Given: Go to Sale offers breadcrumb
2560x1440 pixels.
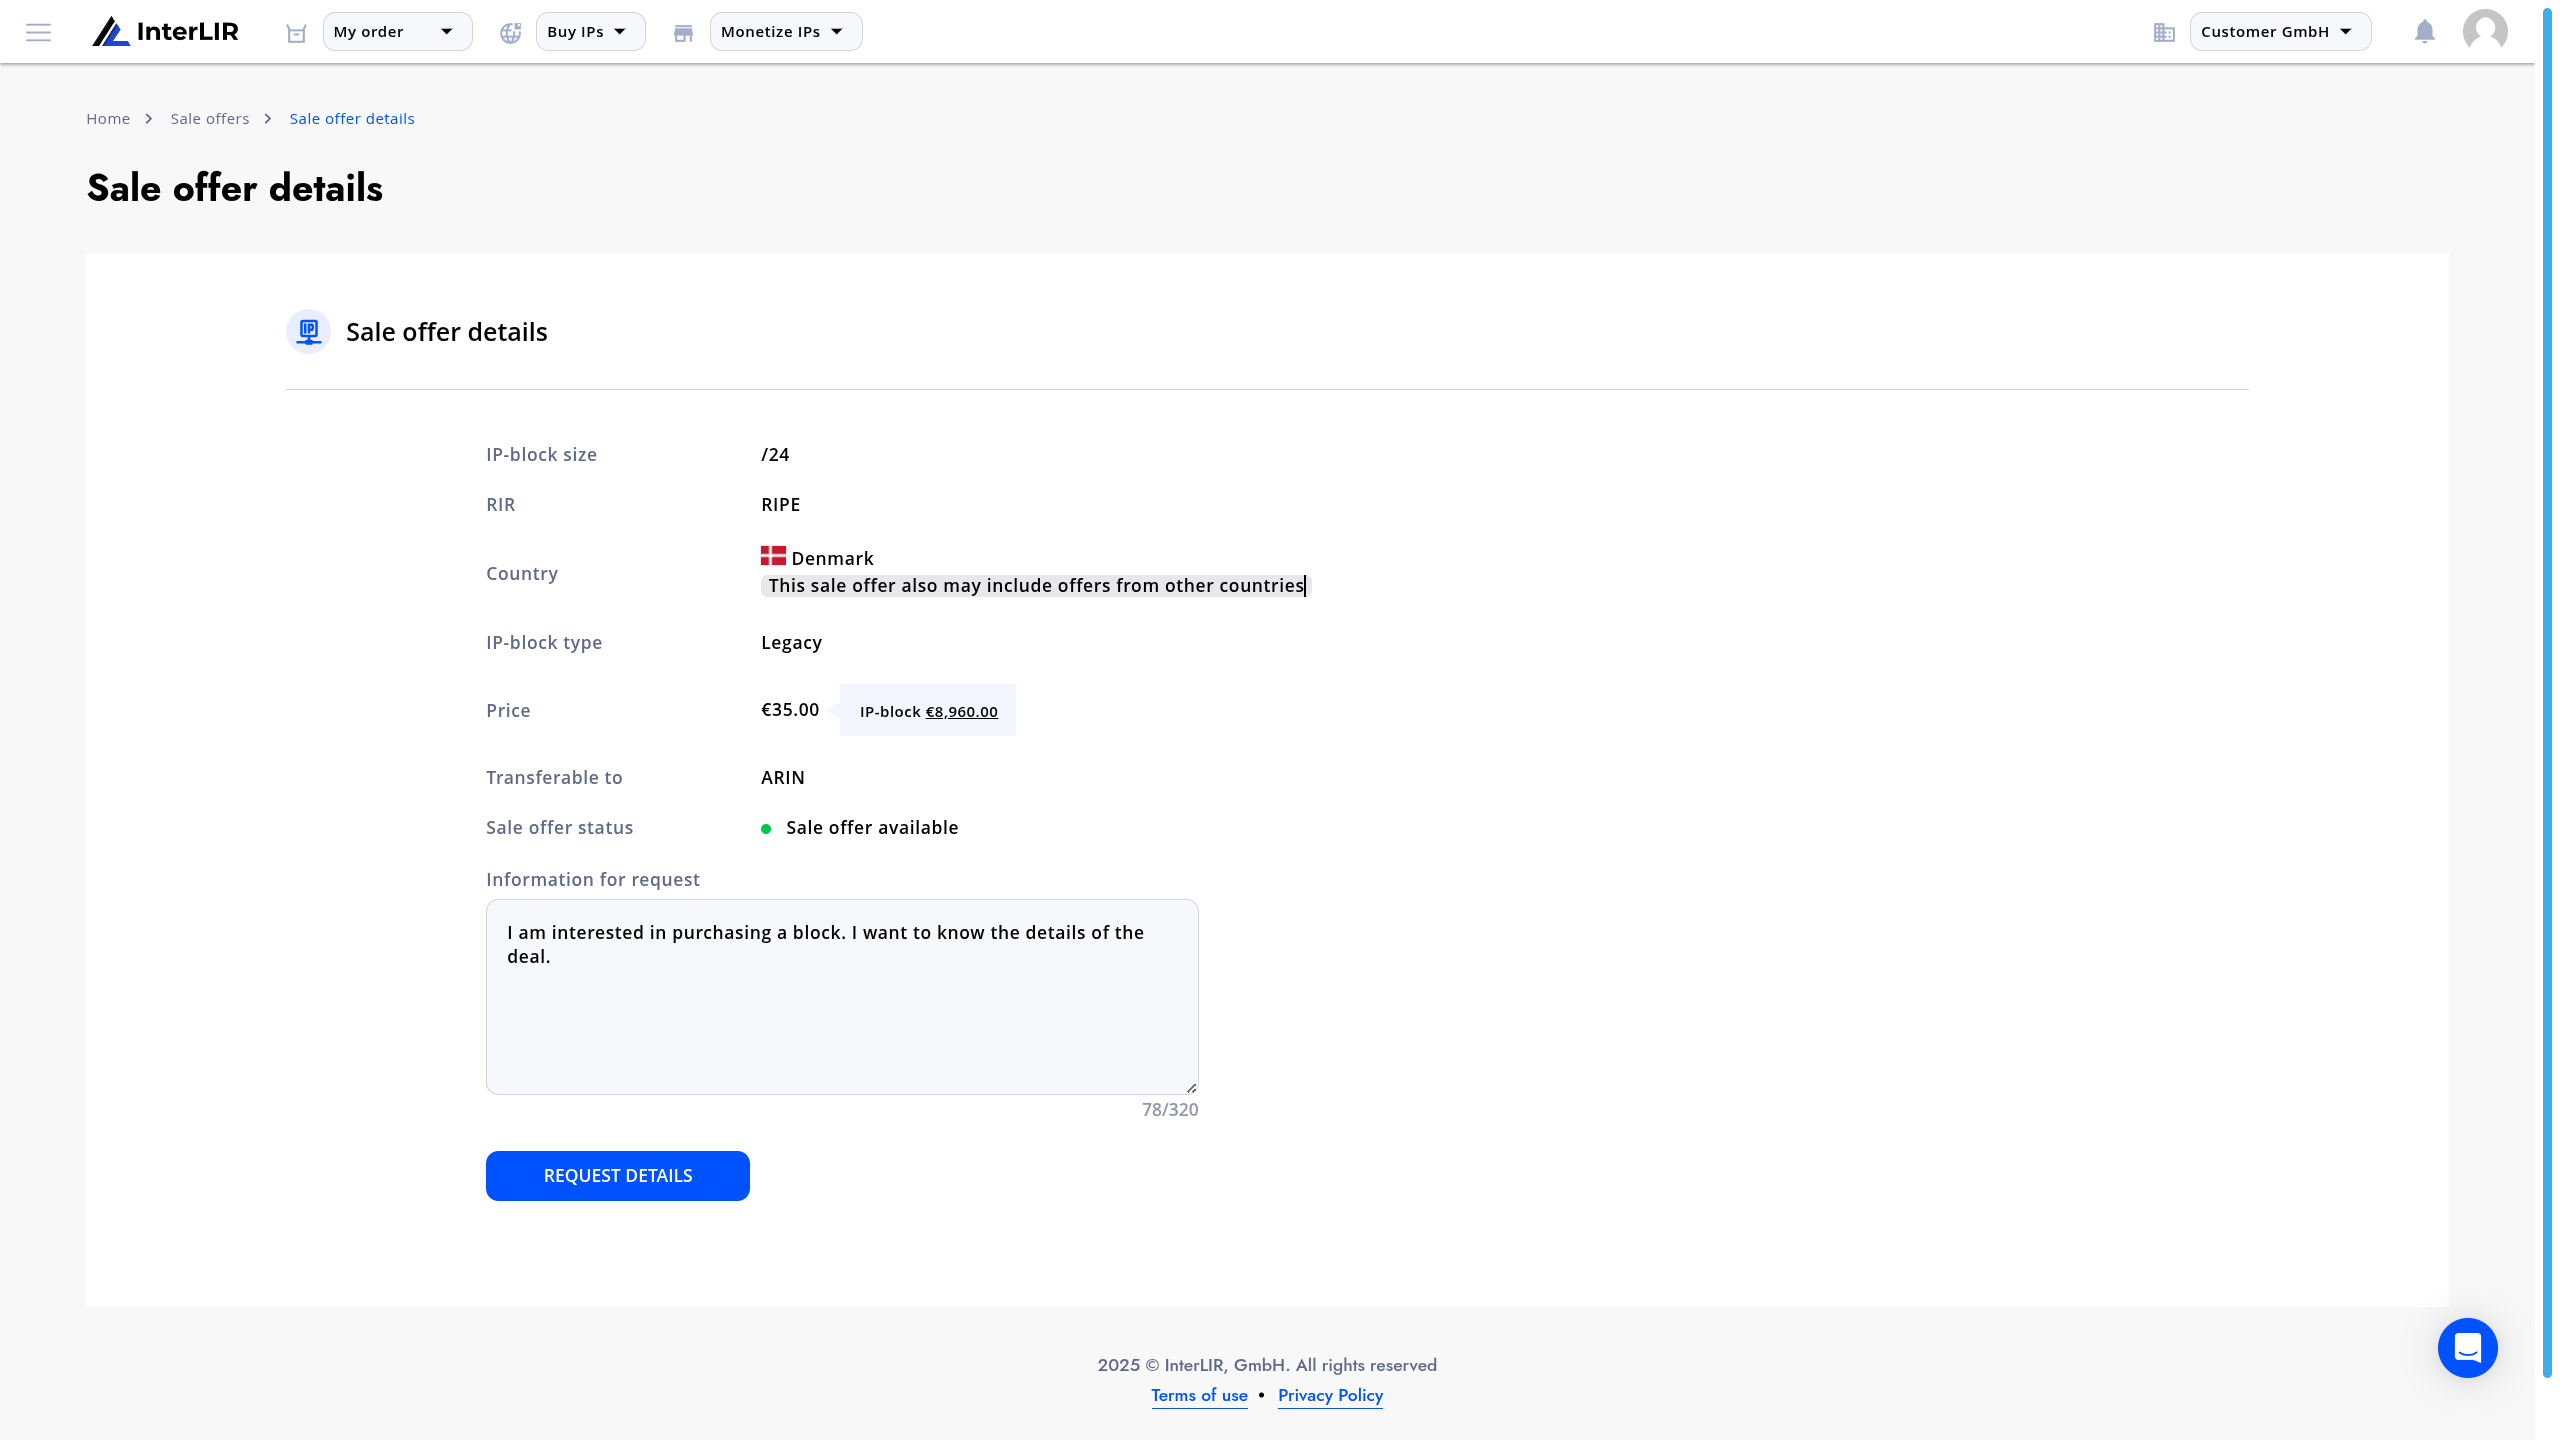Looking at the screenshot, I should [210, 119].
